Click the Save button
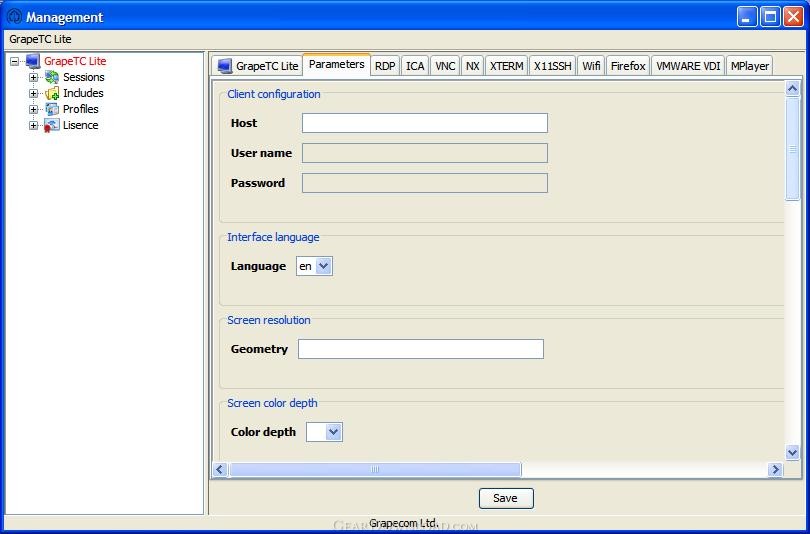The image size is (810, 534). point(506,498)
